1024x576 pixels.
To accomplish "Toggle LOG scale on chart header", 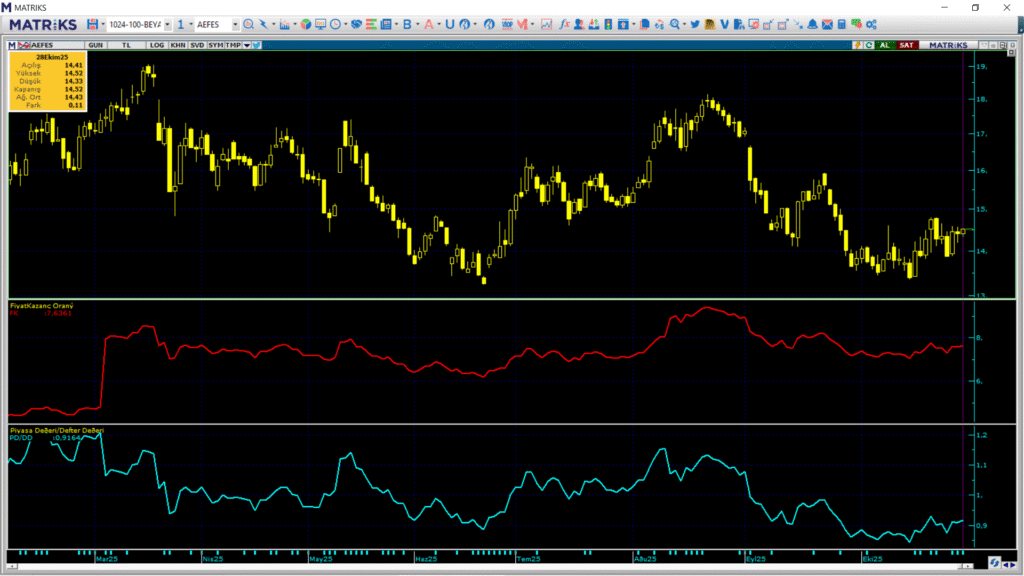I will [x=157, y=45].
